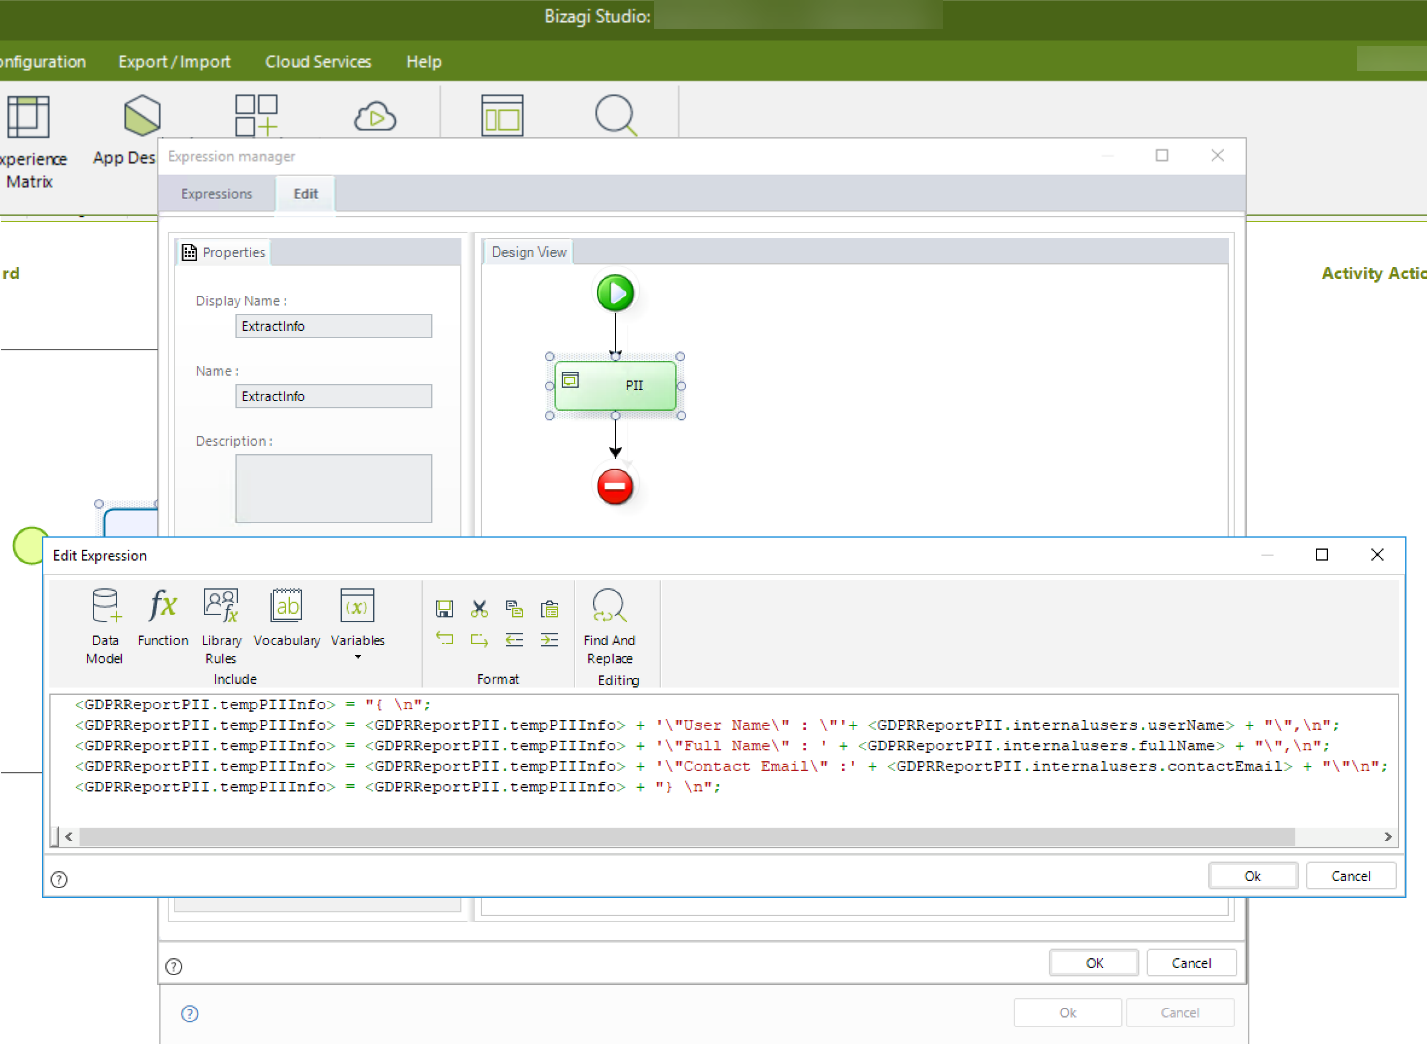Open help icon in the bottom background dialog
Image resolution: width=1427 pixels, height=1044 pixels.
point(190,1014)
